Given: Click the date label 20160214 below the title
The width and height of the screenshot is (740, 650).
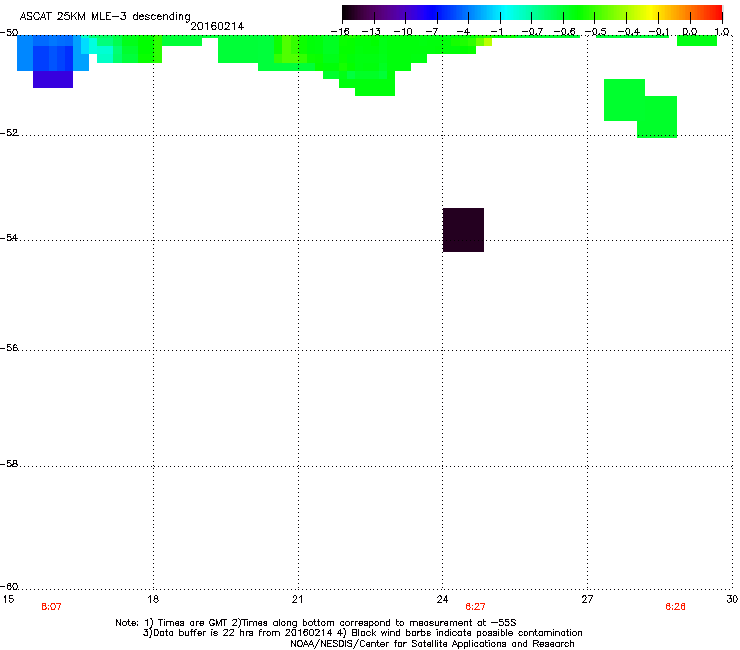Looking at the screenshot, I should [x=217, y=26].
